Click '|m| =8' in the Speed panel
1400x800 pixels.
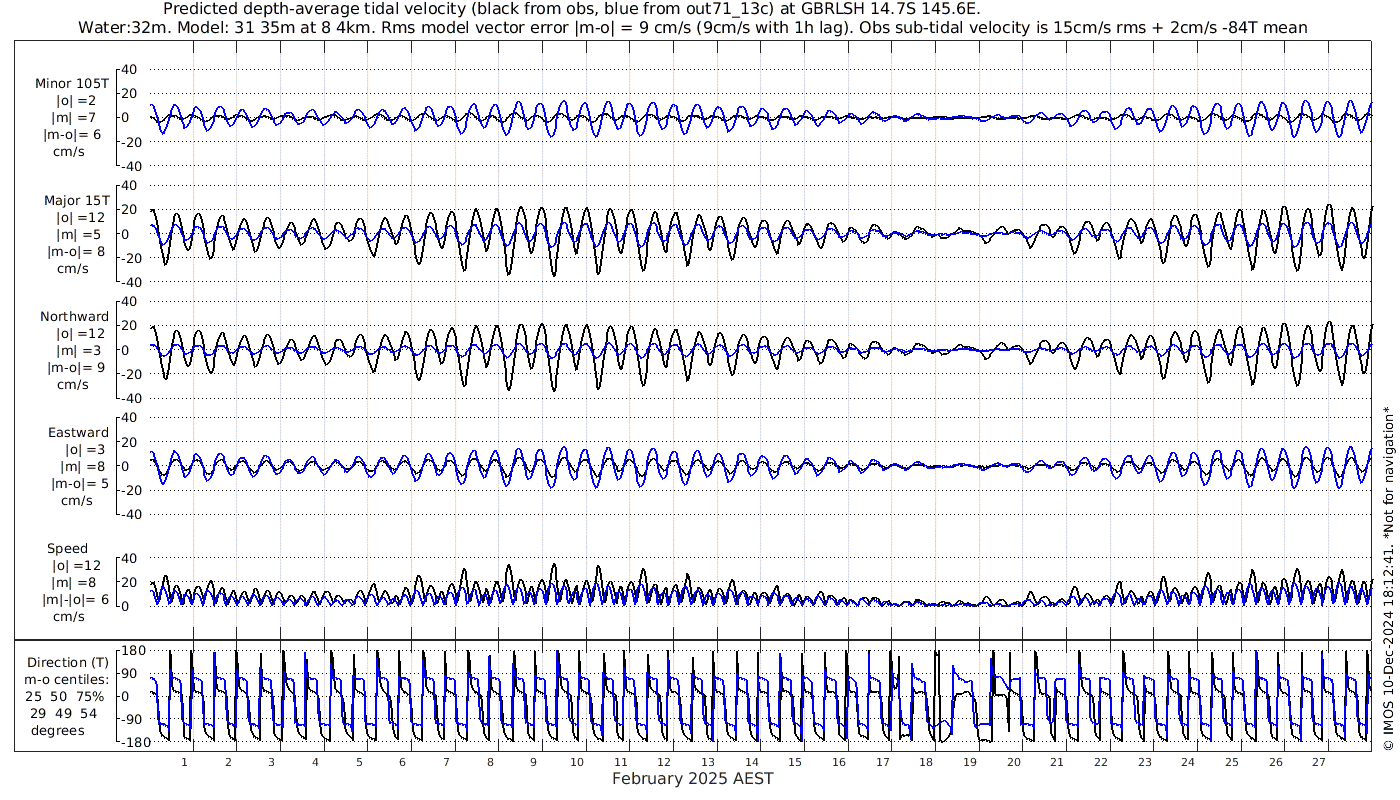click(77, 582)
